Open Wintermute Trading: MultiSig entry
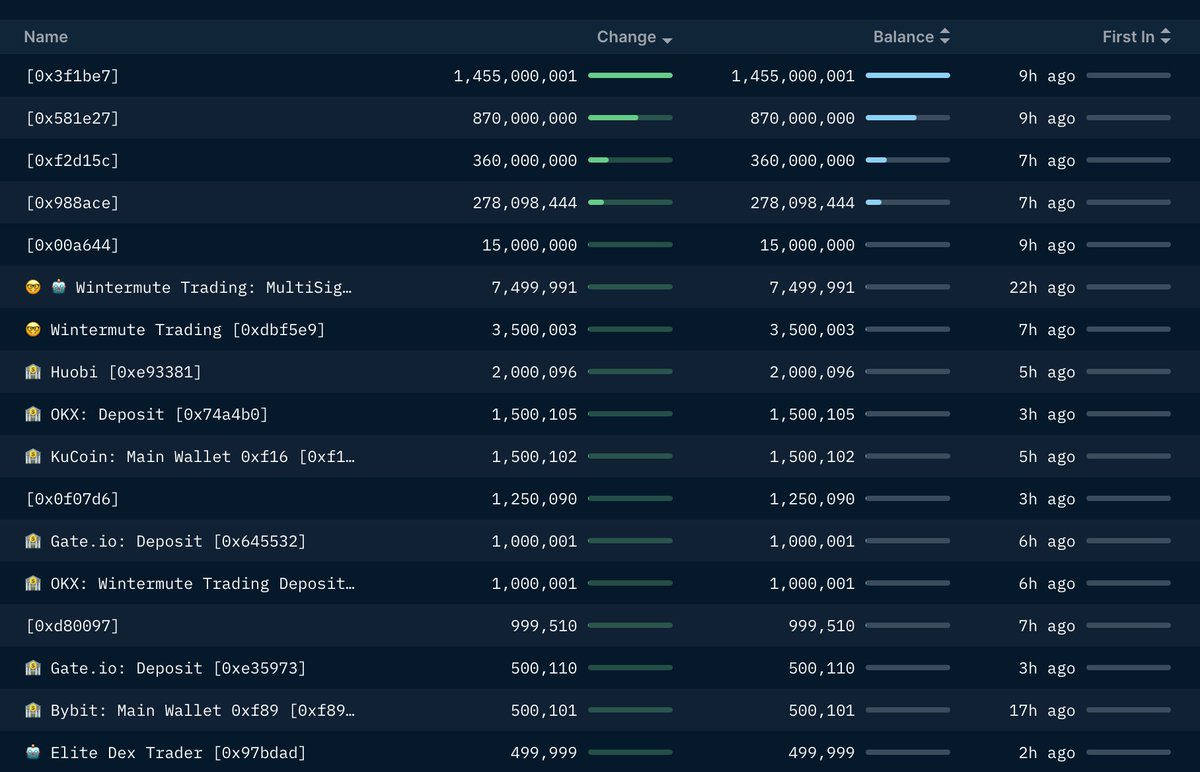Viewport: 1200px width, 772px height. (x=214, y=288)
